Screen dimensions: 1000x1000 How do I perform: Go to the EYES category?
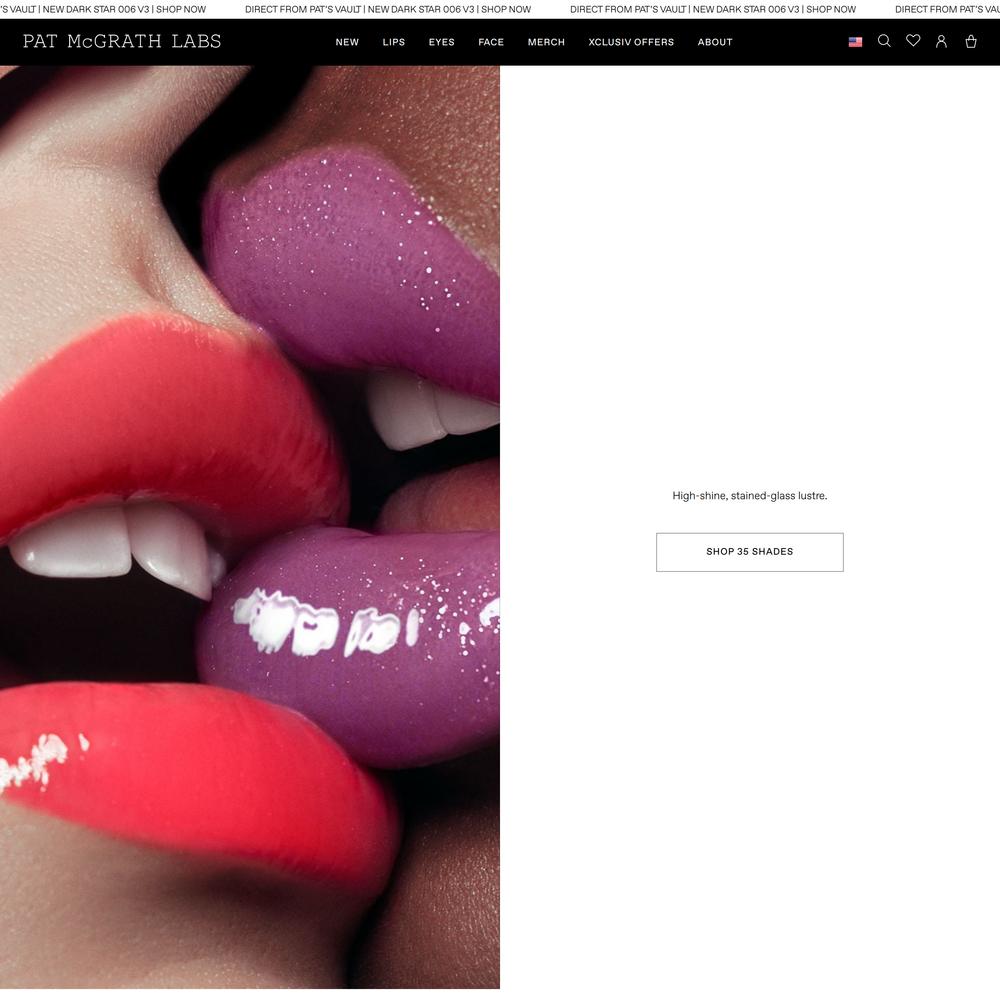tap(441, 42)
